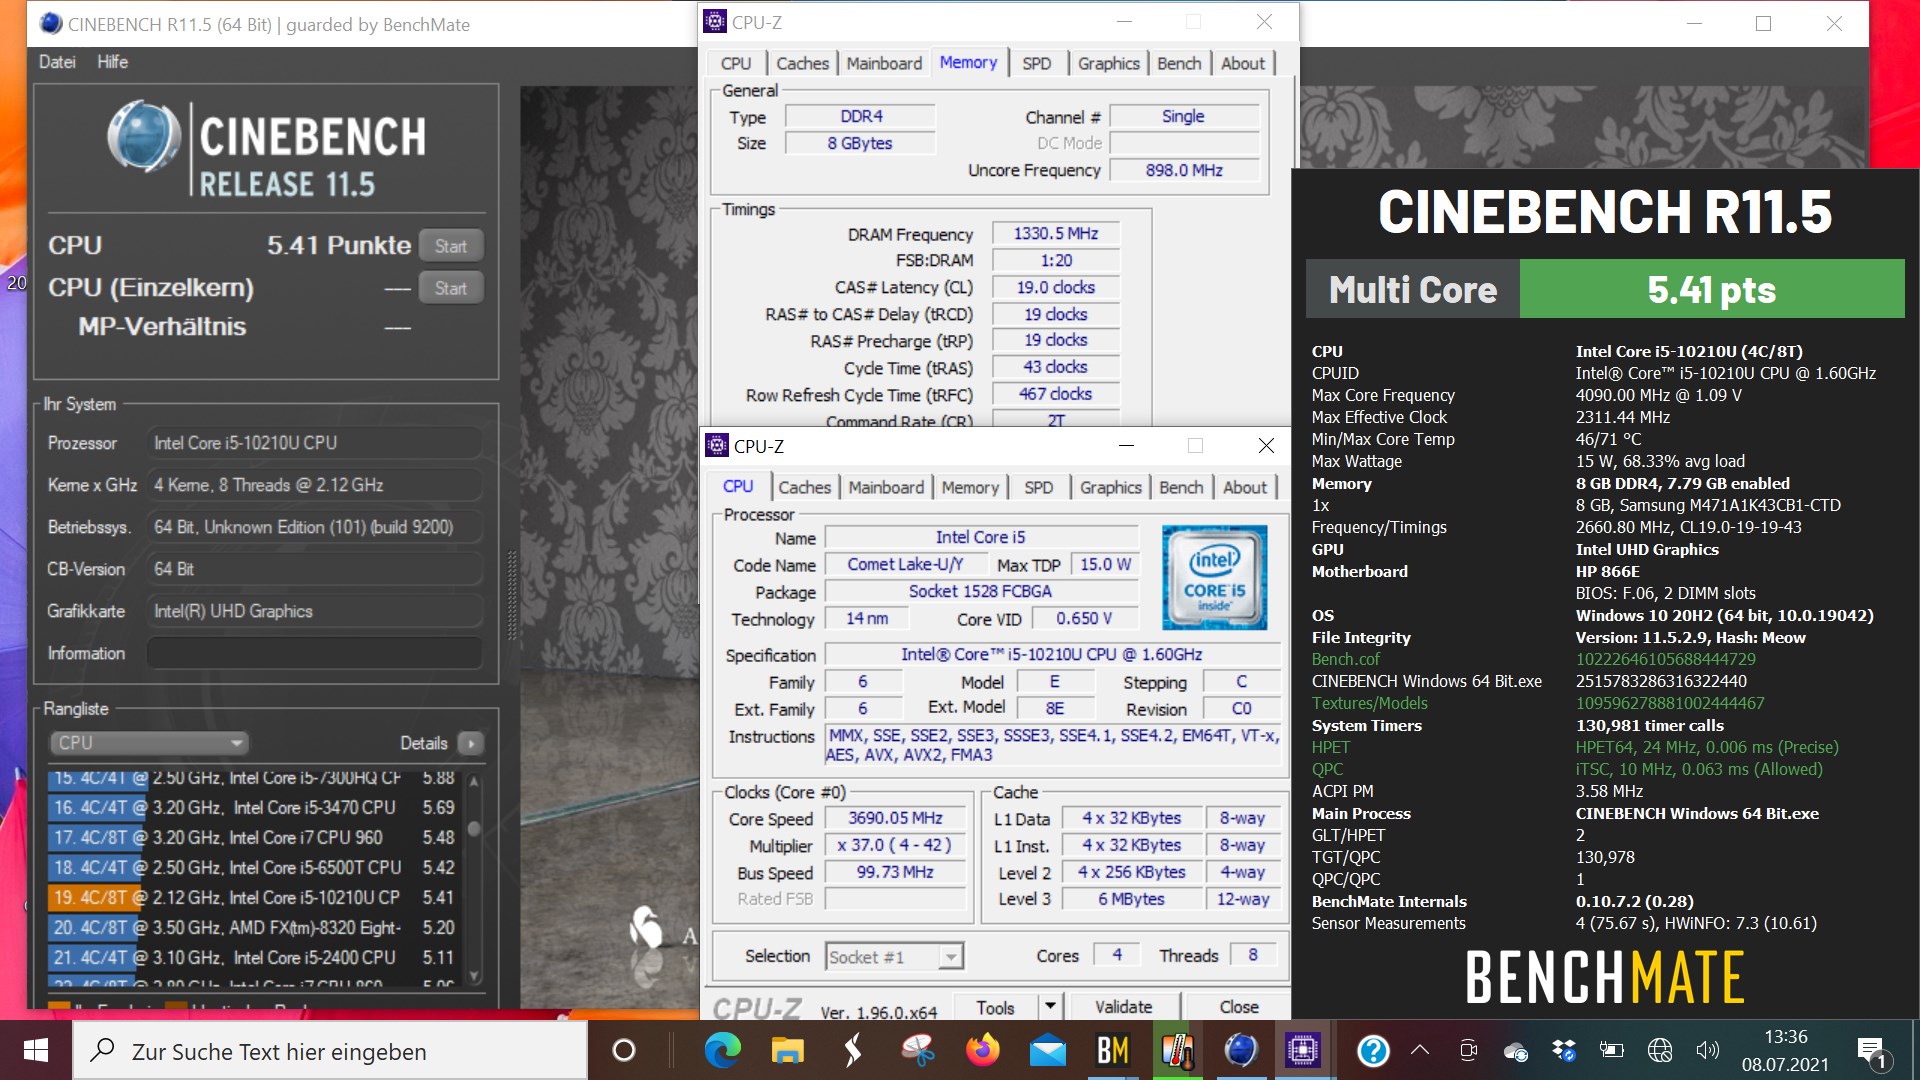Expand the Tools dropdown arrow
The width and height of the screenshot is (1920, 1080).
click(x=1050, y=1007)
